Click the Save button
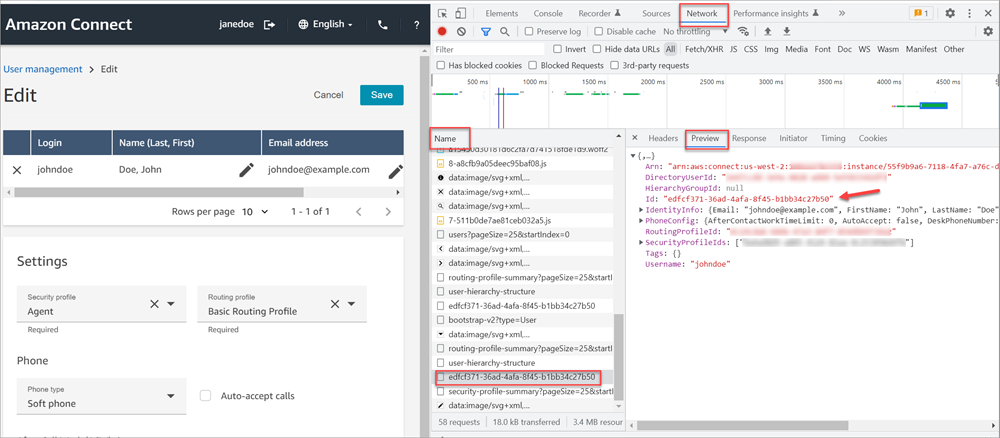 tap(381, 95)
